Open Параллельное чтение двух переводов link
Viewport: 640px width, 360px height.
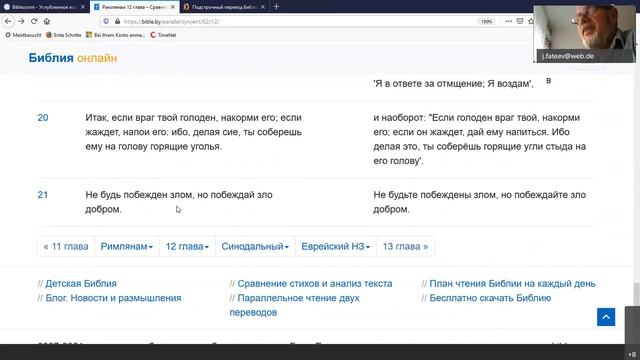(294, 305)
